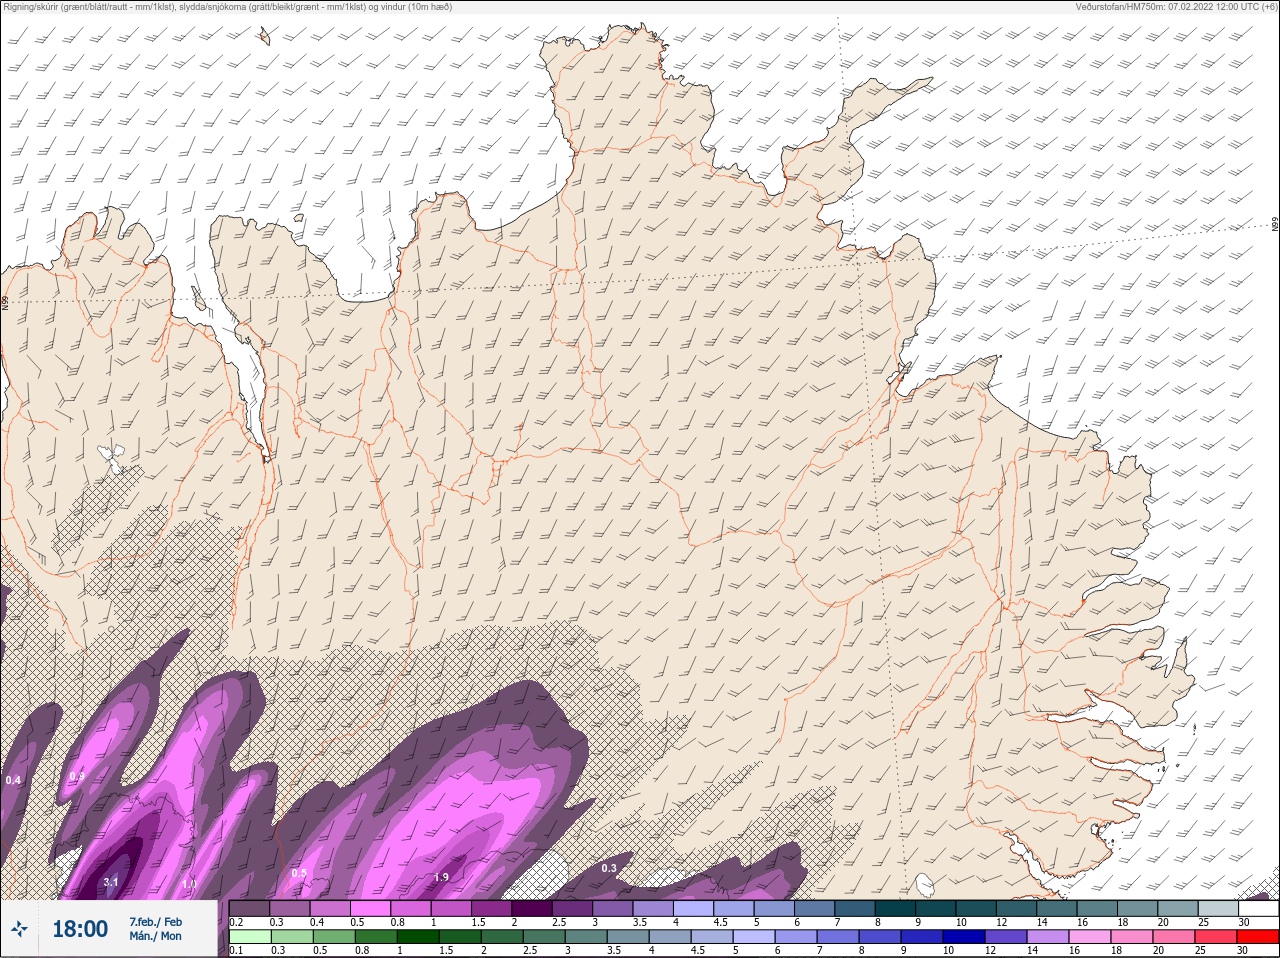The width and height of the screenshot is (1280, 958).
Task: Pick the bright magenta swatch after 0.5 in the upper legend
Action: (x=371, y=909)
